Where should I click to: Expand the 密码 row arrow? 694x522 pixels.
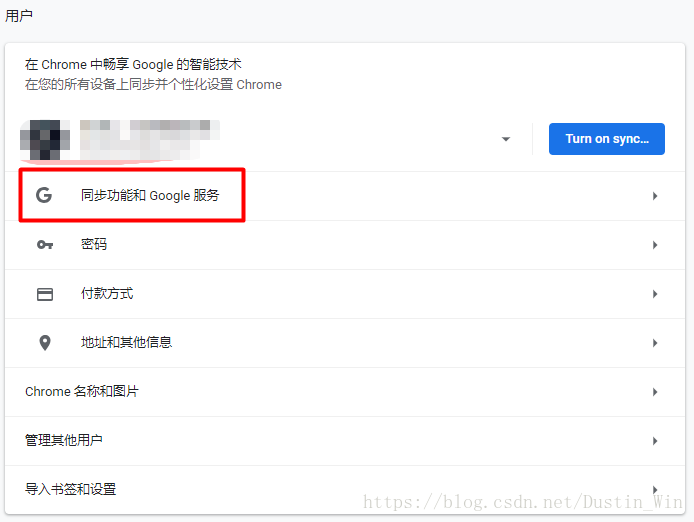tap(655, 245)
